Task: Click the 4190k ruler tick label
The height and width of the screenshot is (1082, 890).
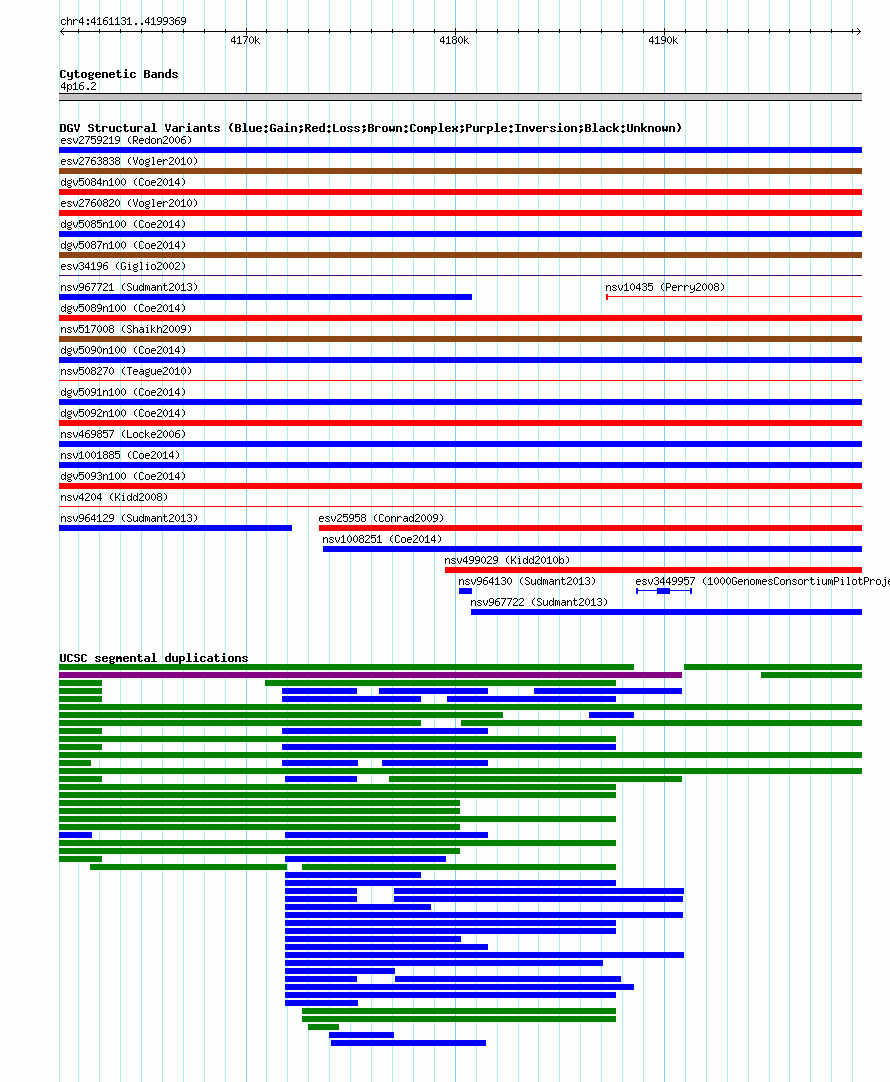Action: tap(663, 41)
